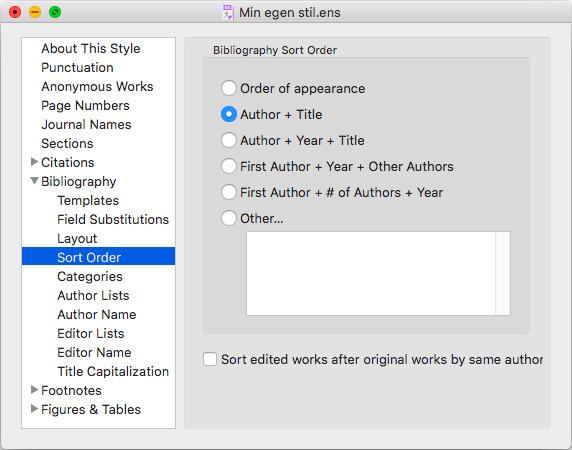Choose the Other... sort order option

(x=229, y=218)
